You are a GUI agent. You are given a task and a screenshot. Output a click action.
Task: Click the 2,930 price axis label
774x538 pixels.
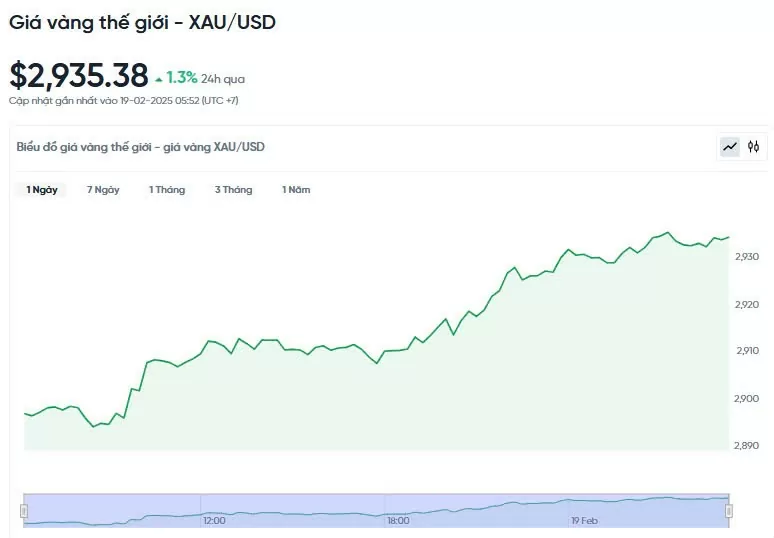click(747, 257)
